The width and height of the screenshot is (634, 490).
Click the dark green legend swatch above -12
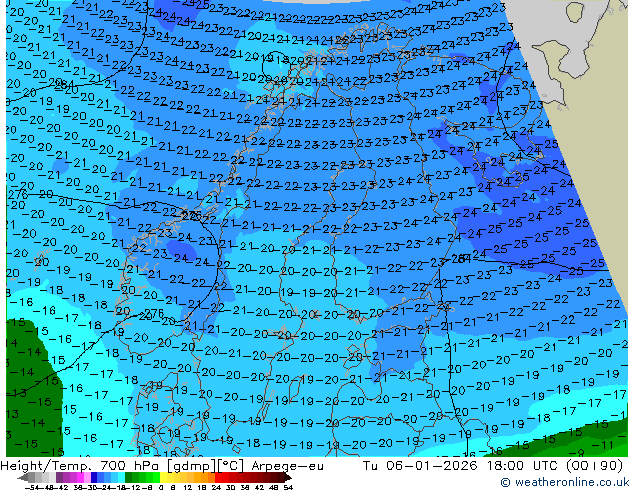pyautogui.click(x=129, y=477)
